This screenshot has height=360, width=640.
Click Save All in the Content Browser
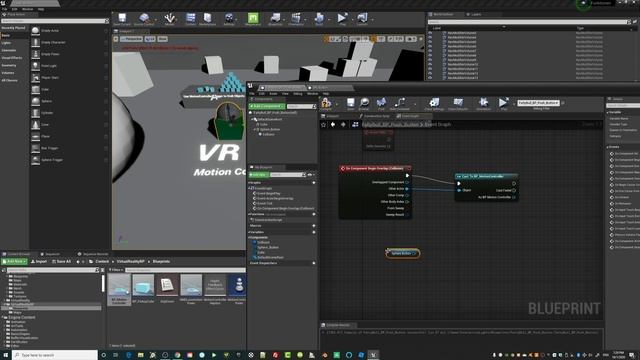pyautogui.click(x=62, y=261)
